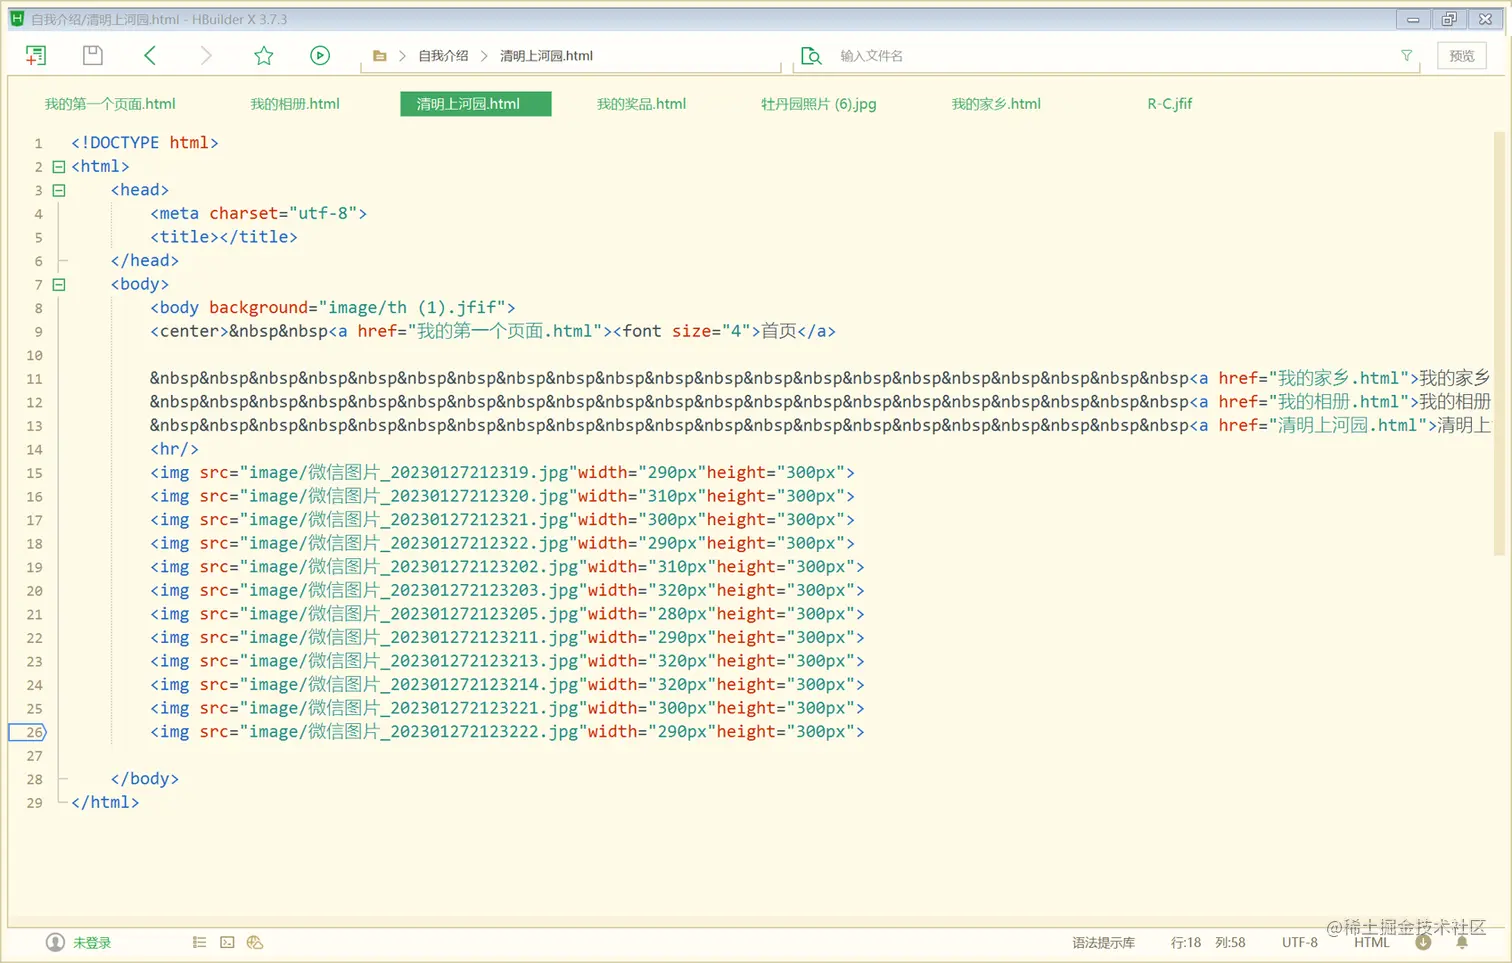Click 语法提示库 in status bar
Viewport: 1512px width, 963px height.
[1103, 942]
